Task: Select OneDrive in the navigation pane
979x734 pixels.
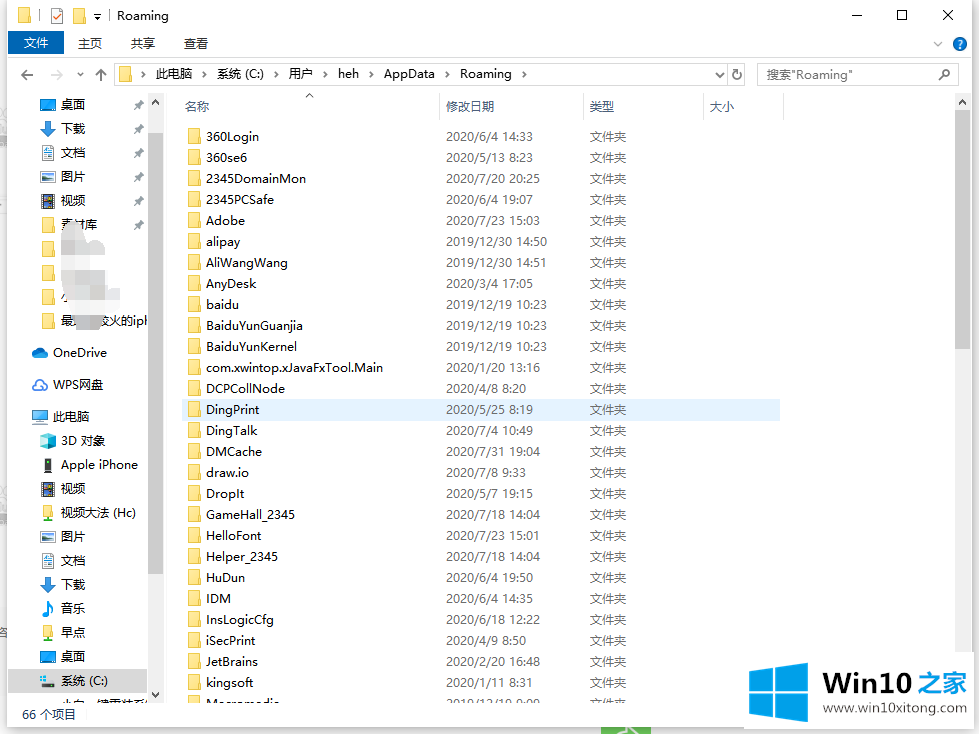Action: point(79,353)
